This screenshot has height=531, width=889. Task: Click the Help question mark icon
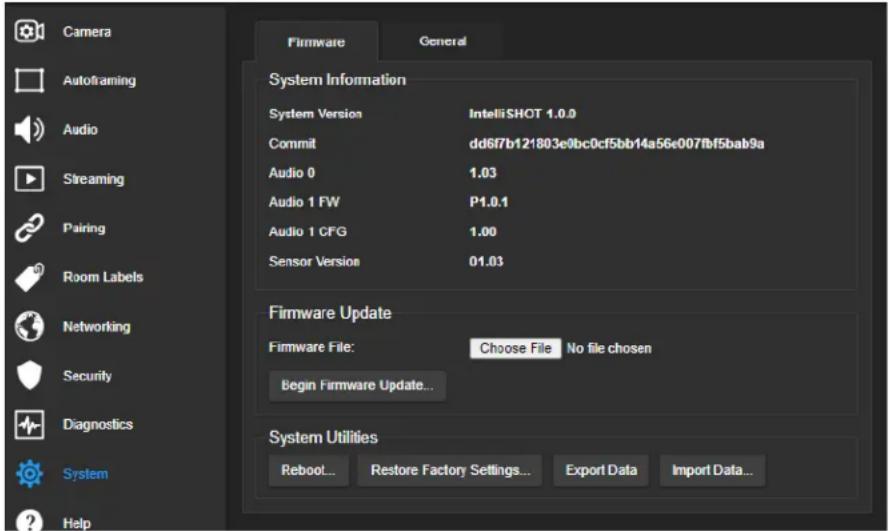click(29, 520)
